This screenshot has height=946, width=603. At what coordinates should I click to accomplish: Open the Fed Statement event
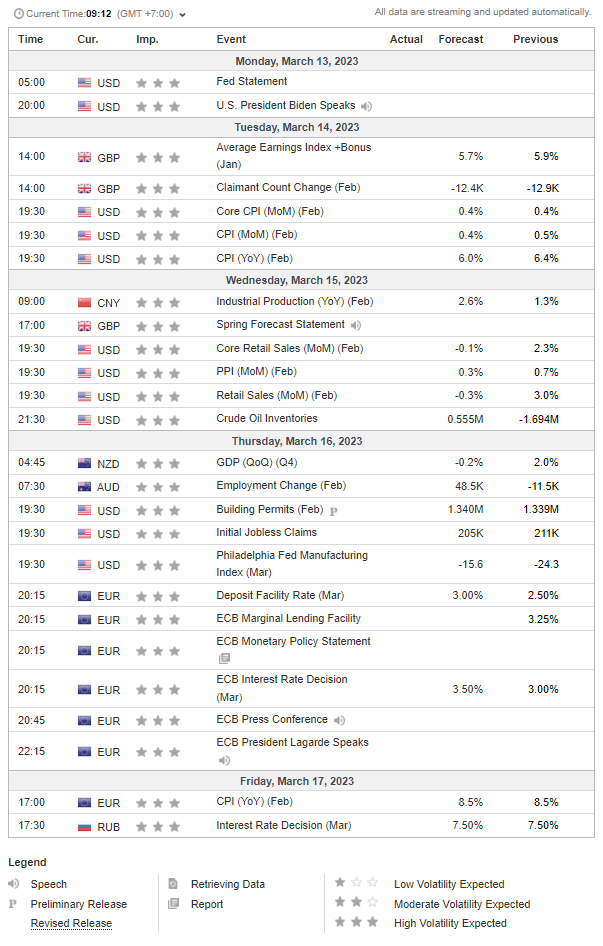pos(252,82)
